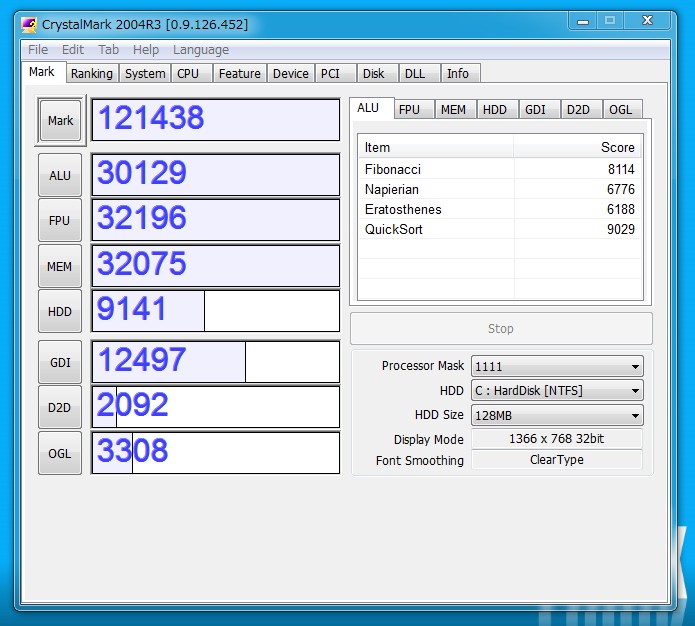The width and height of the screenshot is (695, 626).
Task: Run the FPU benchmark button
Action: point(60,220)
